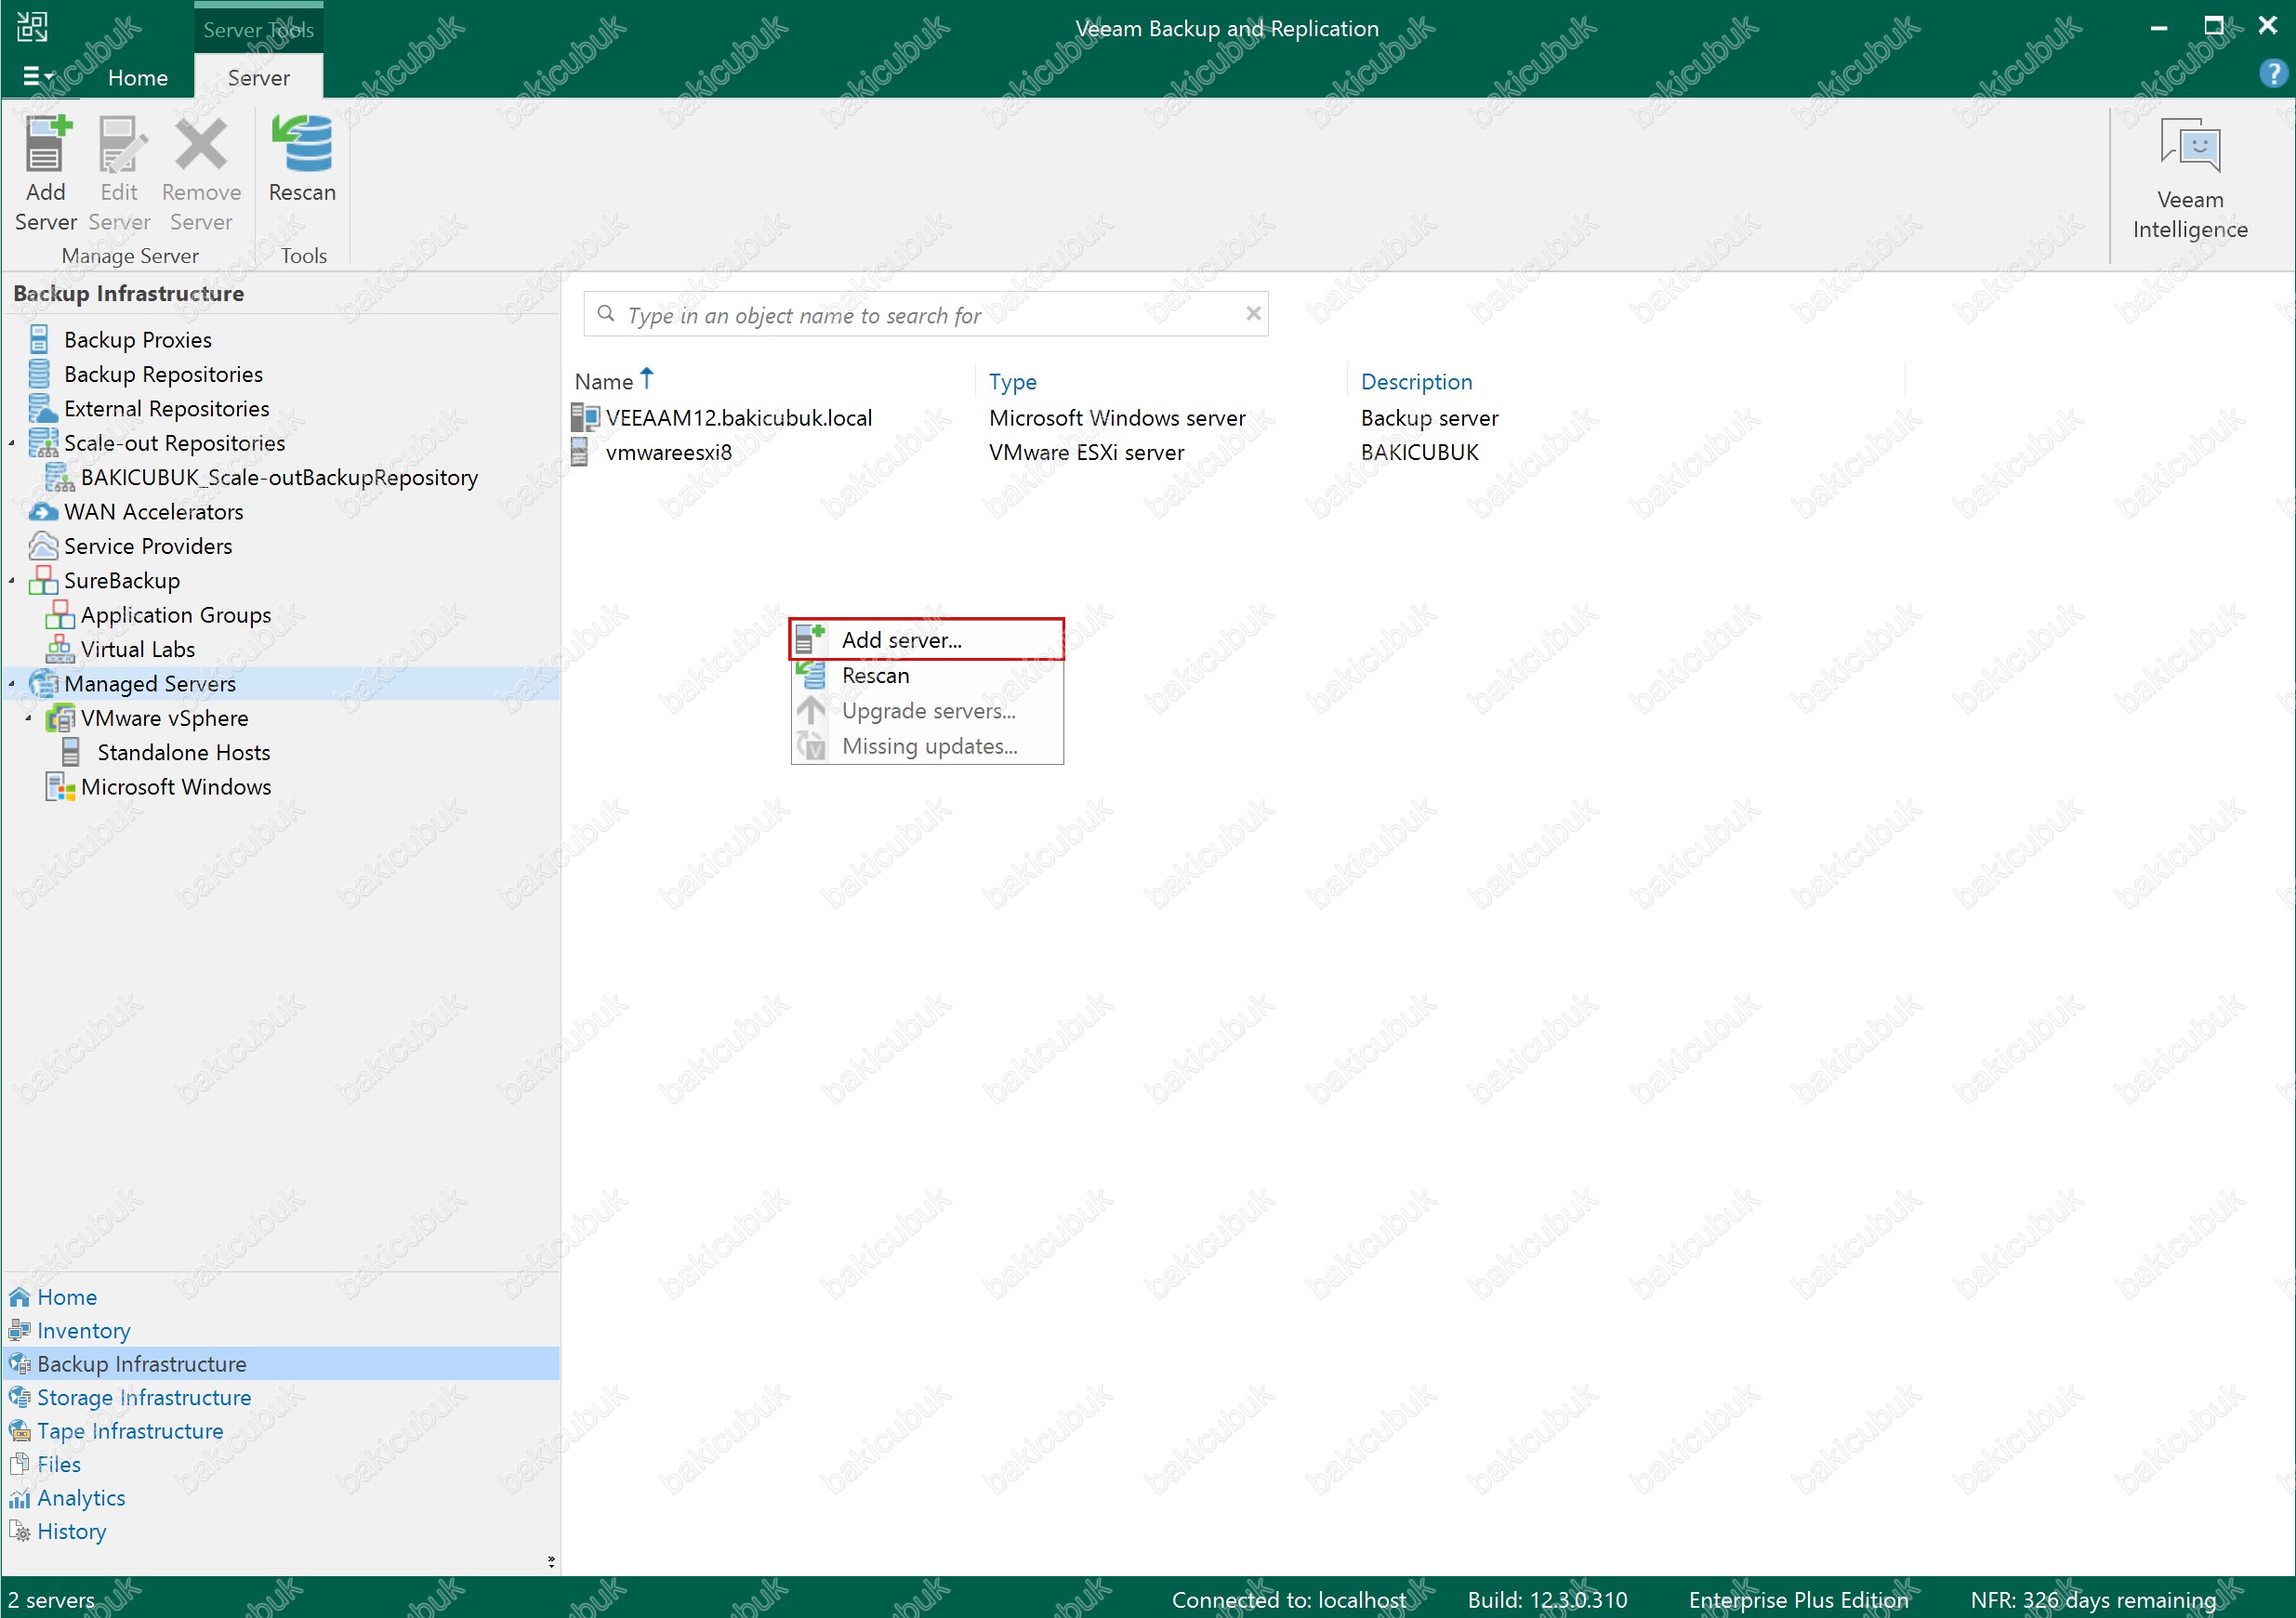Switch to the Home ribbon tab
This screenshot has height=1618, width=2296.
tap(138, 77)
